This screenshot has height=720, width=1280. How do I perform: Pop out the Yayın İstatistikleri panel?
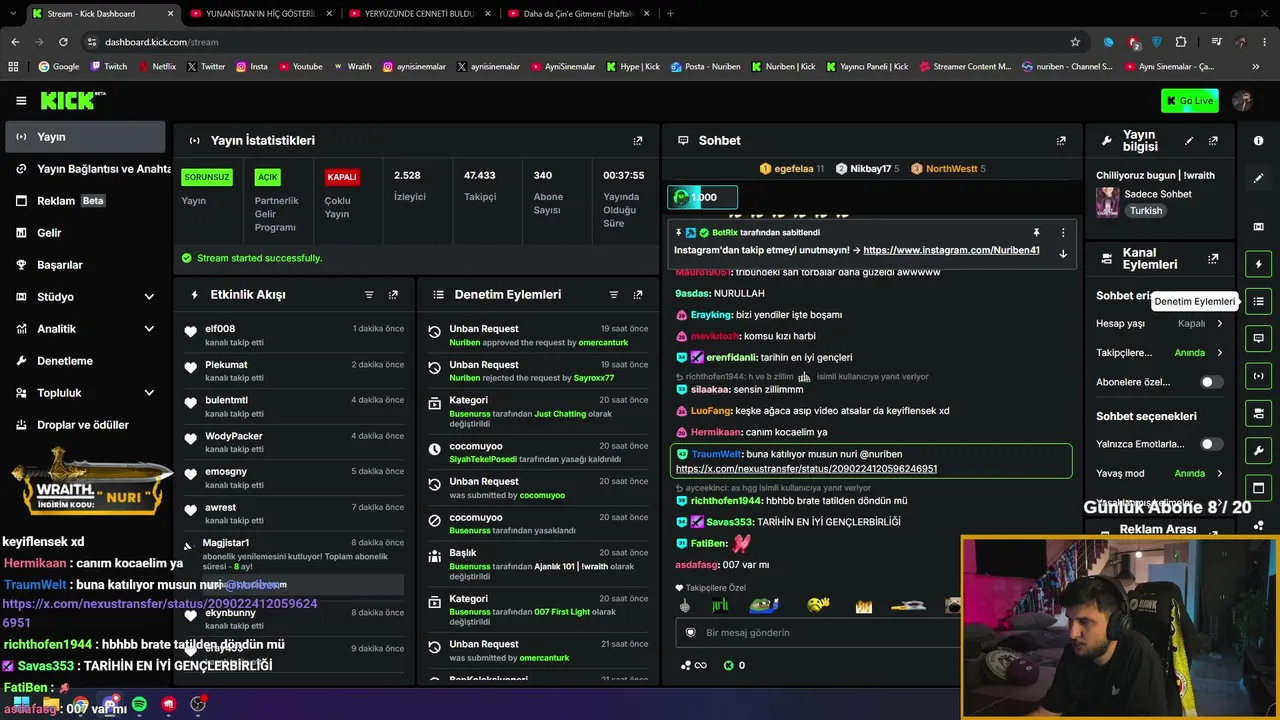pyautogui.click(x=638, y=141)
